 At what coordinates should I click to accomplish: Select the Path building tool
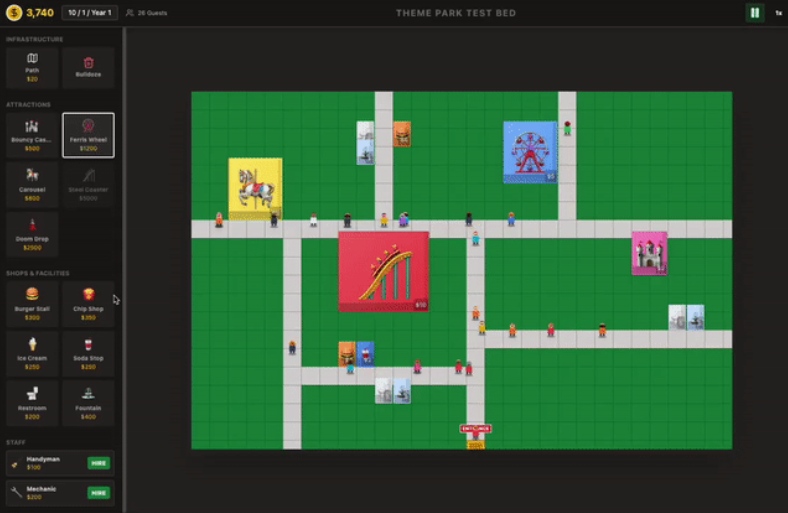click(x=32, y=67)
